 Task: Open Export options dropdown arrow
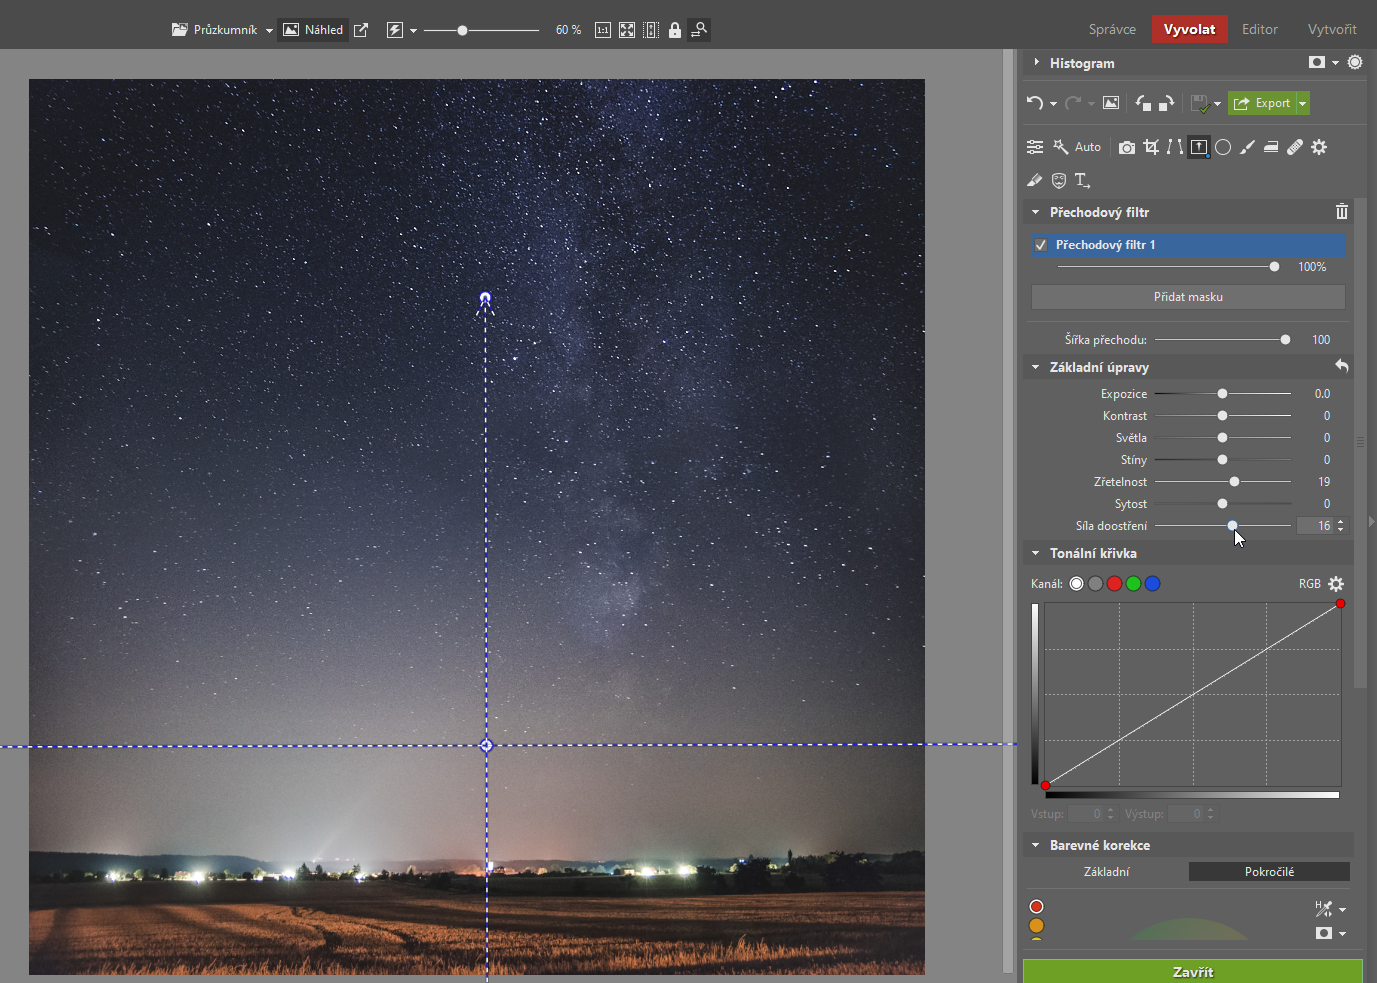(x=1303, y=103)
